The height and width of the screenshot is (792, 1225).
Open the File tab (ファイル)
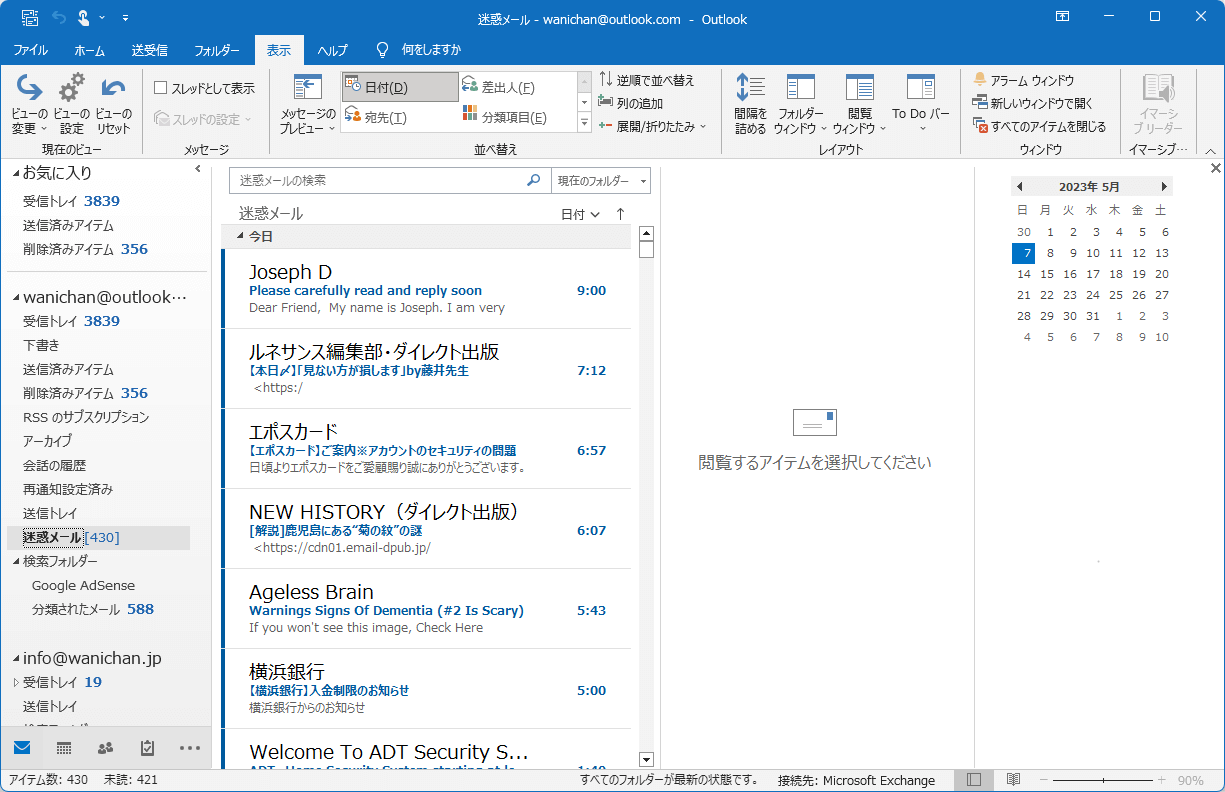[30, 50]
